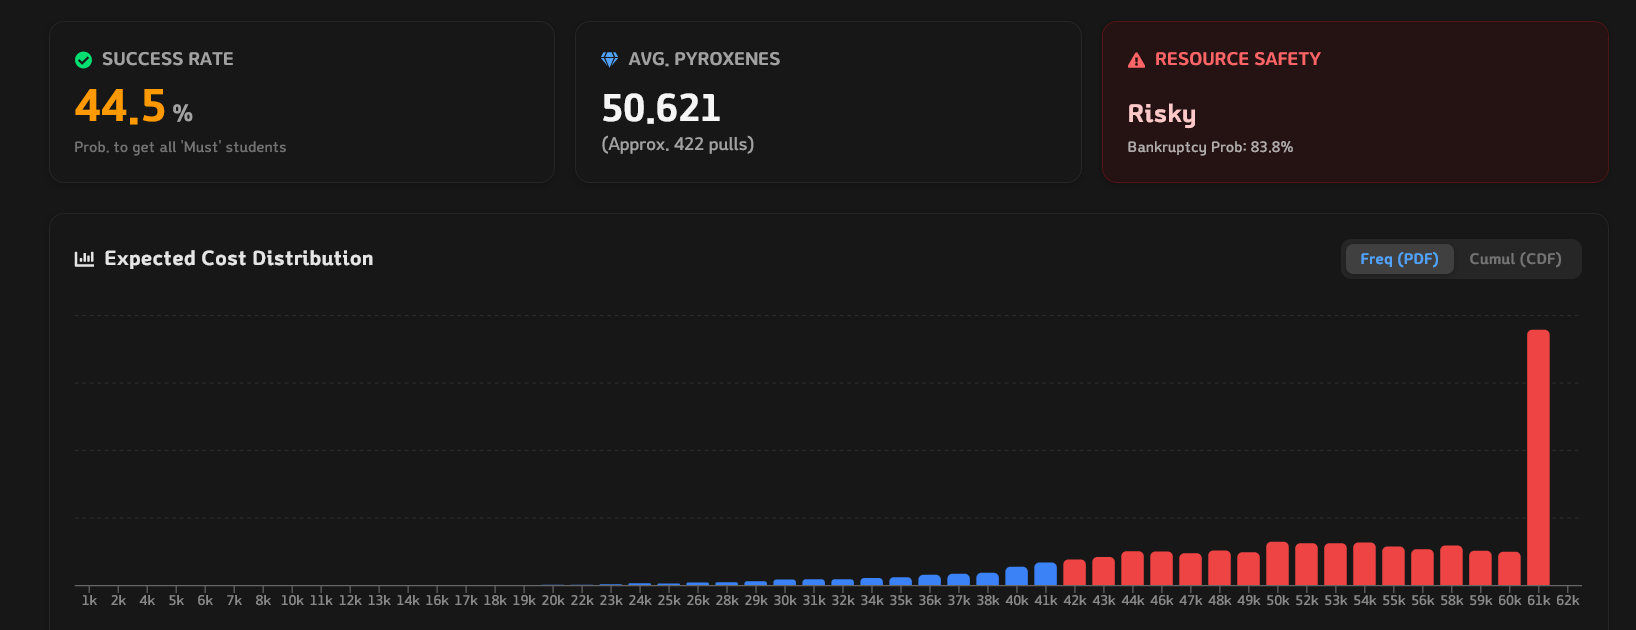The image size is (1636, 630).
Task: Click the 'AVG. PYROXENES' heading
Action: click(704, 59)
